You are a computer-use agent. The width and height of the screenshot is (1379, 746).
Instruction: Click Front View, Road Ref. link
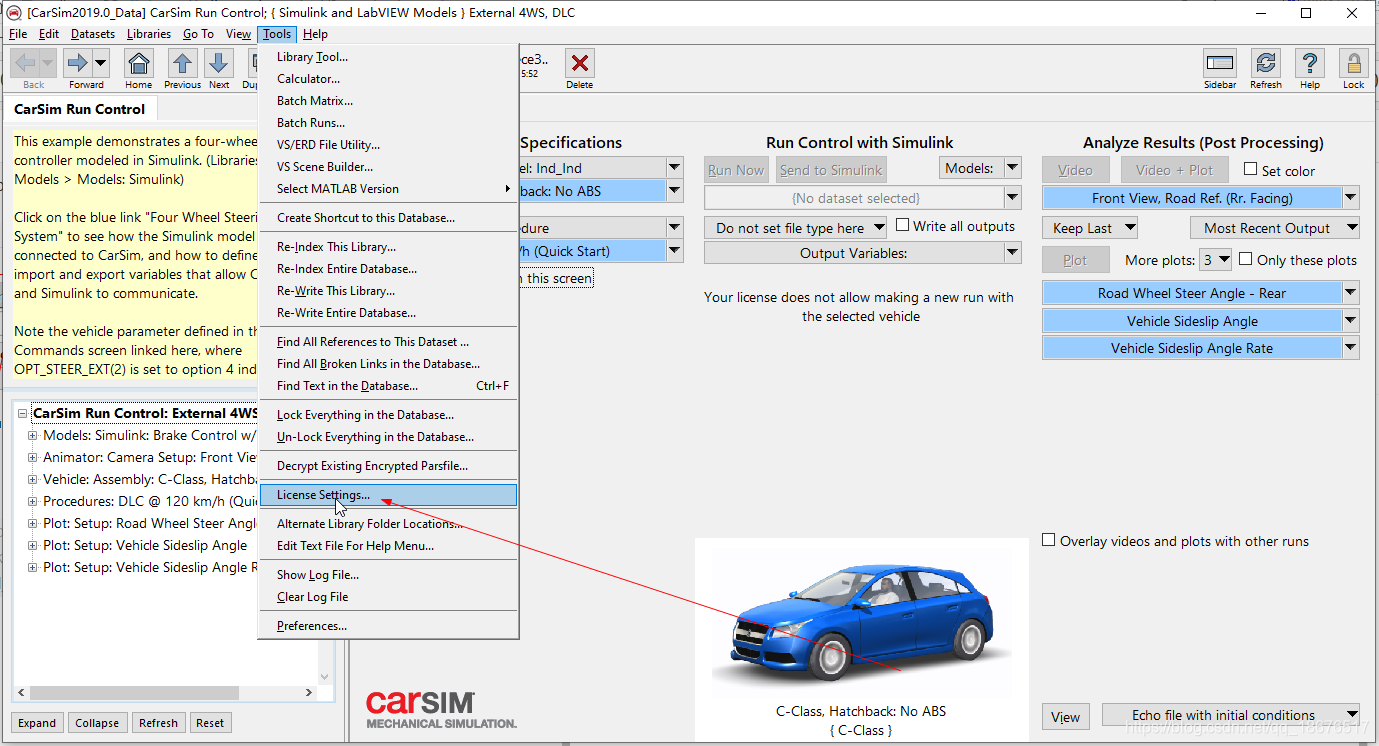1191,198
